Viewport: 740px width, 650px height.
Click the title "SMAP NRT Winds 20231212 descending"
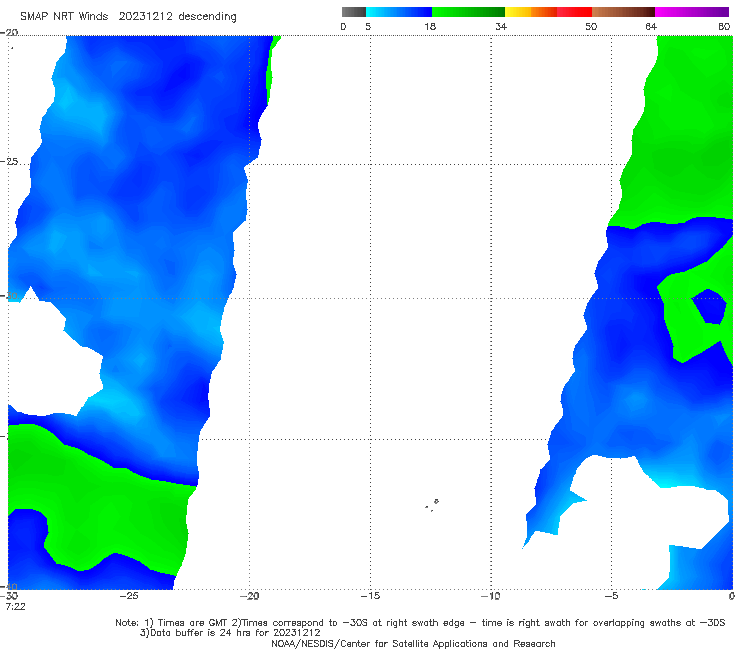128,16
